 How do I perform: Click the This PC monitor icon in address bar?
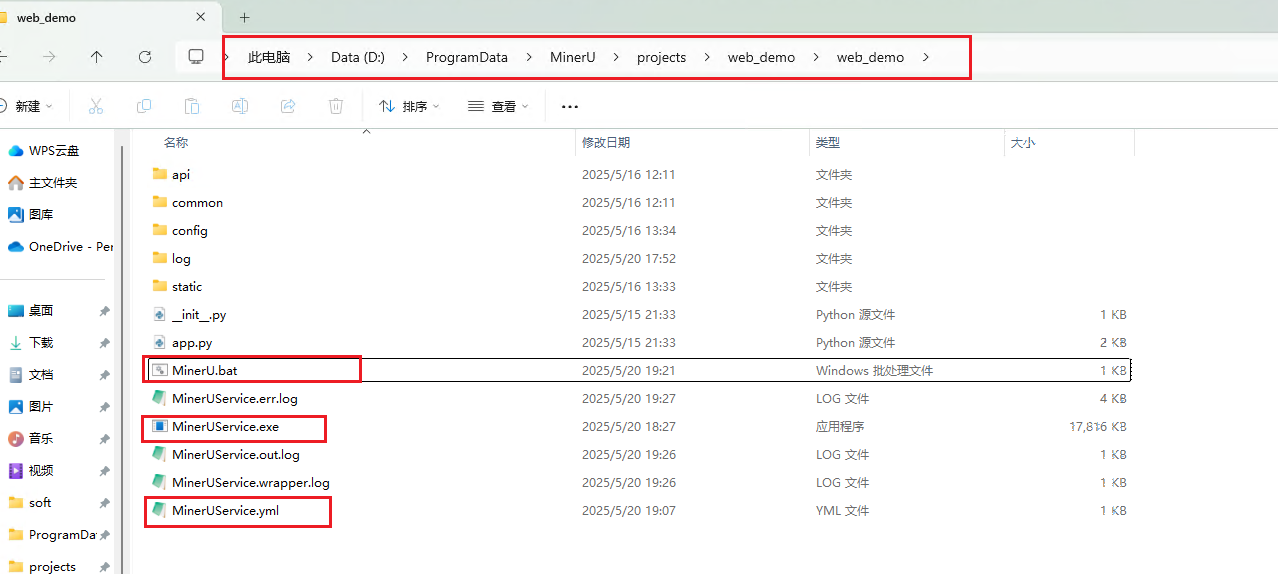[197, 57]
